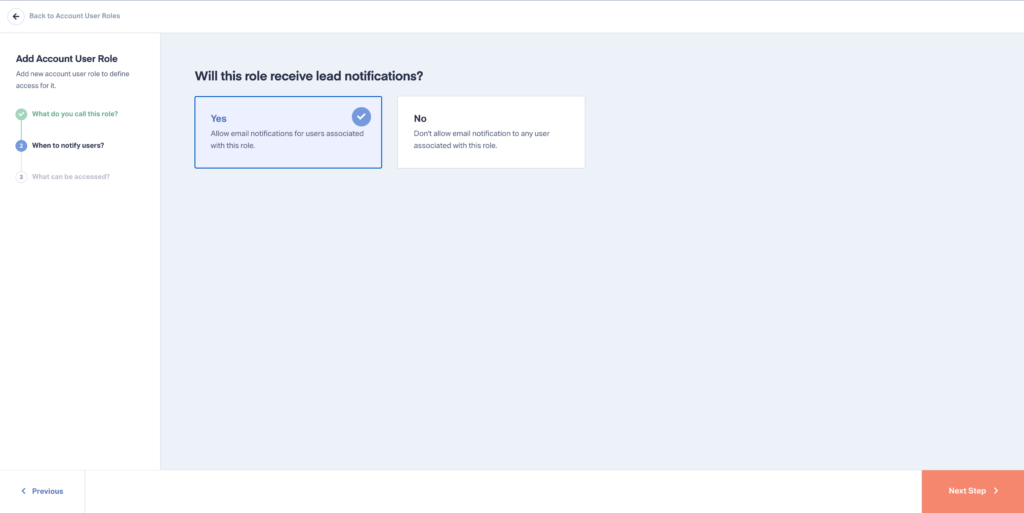Click the back arrow circle icon
The width and height of the screenshot is (1024, 513).
[x=16, y=16]
